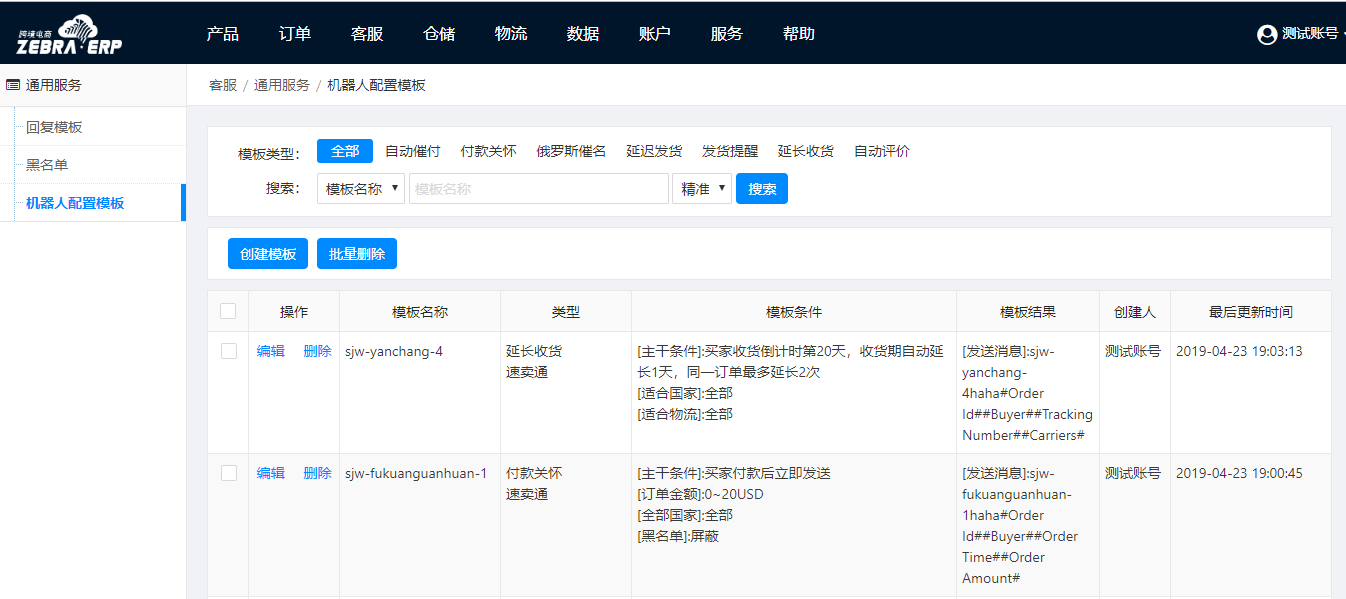Screen dimensions: 1346x599
Task: Check the box for sjw-fukuanguanhuan-1 row
Action: tap(228, 473)
